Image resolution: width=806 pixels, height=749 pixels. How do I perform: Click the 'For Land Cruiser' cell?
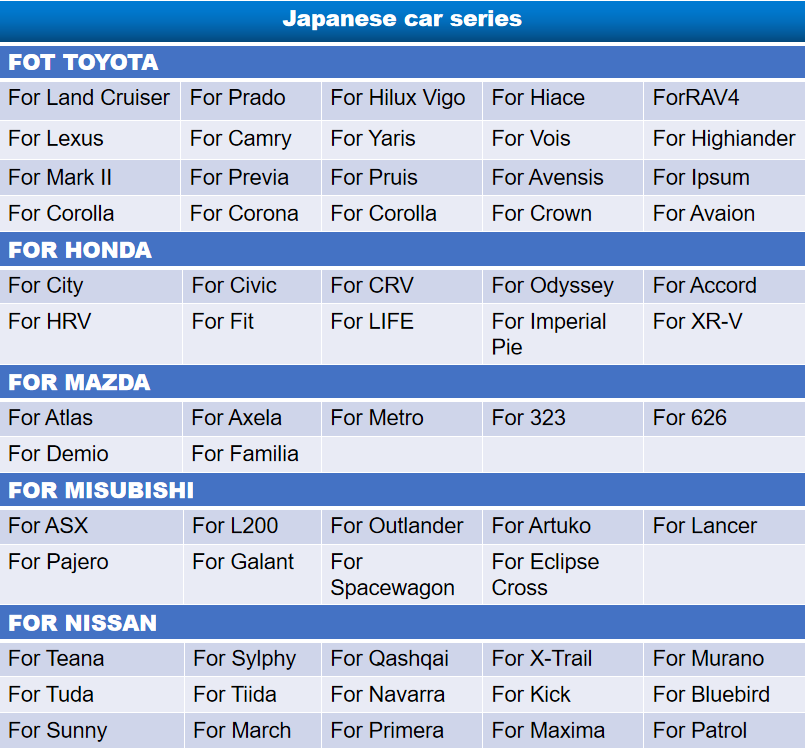point(89,98)
